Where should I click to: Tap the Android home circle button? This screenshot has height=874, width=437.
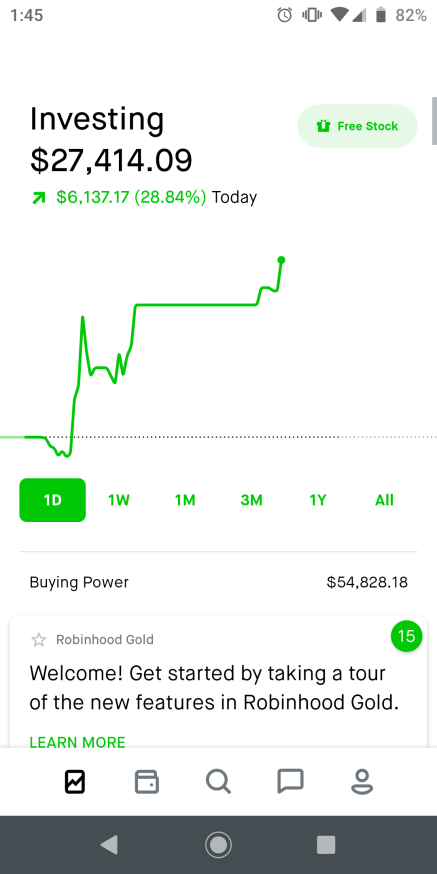click(x=218, y=845)
